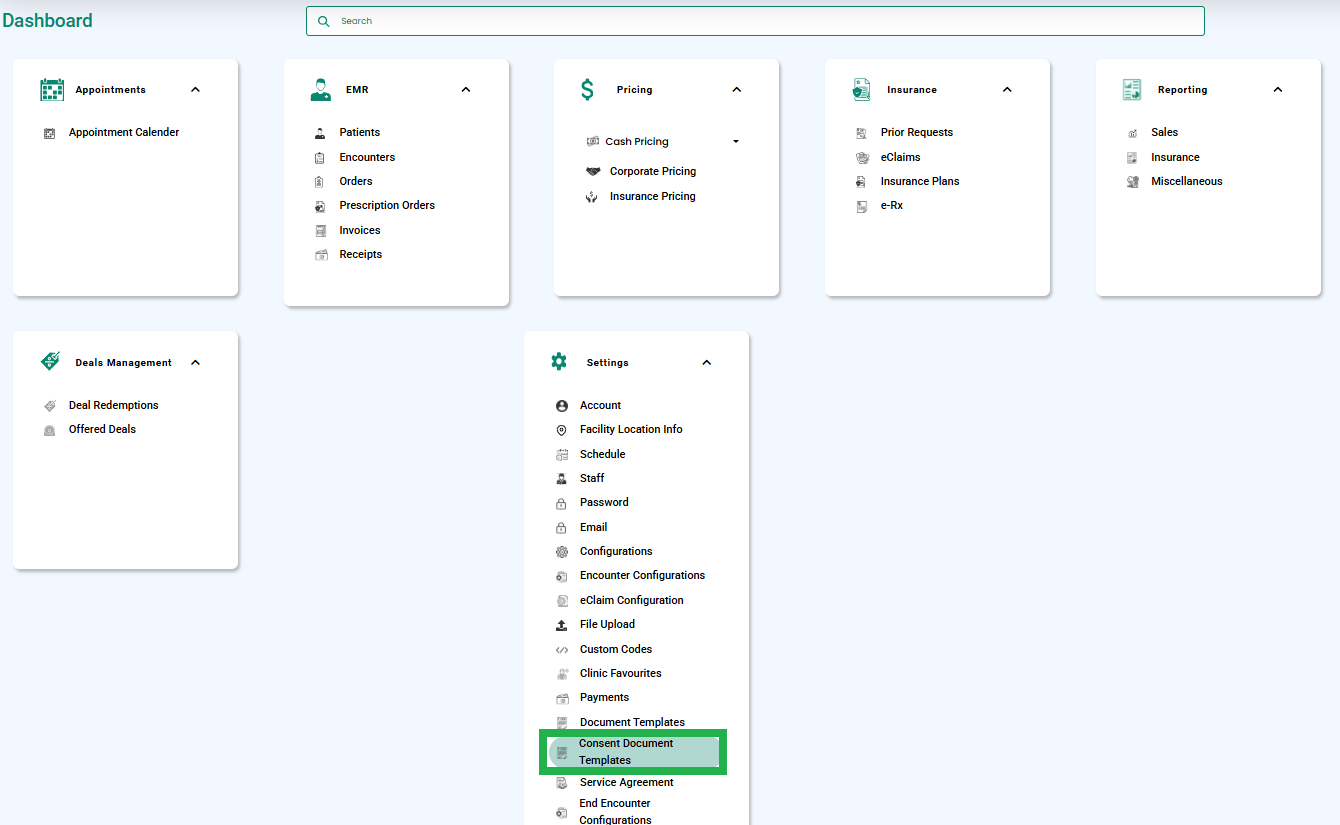Open Deal Redemptions

(x=114, y=406)
